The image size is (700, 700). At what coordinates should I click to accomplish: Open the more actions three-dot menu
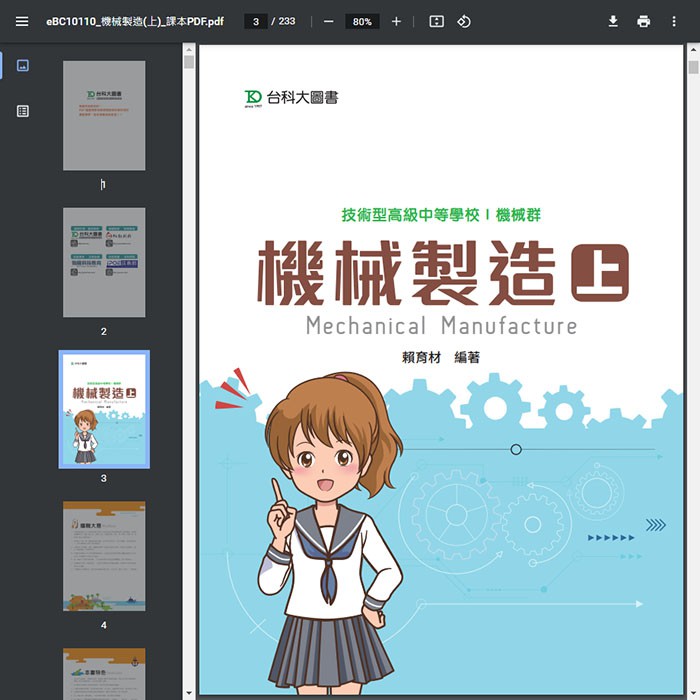(674, 21)
